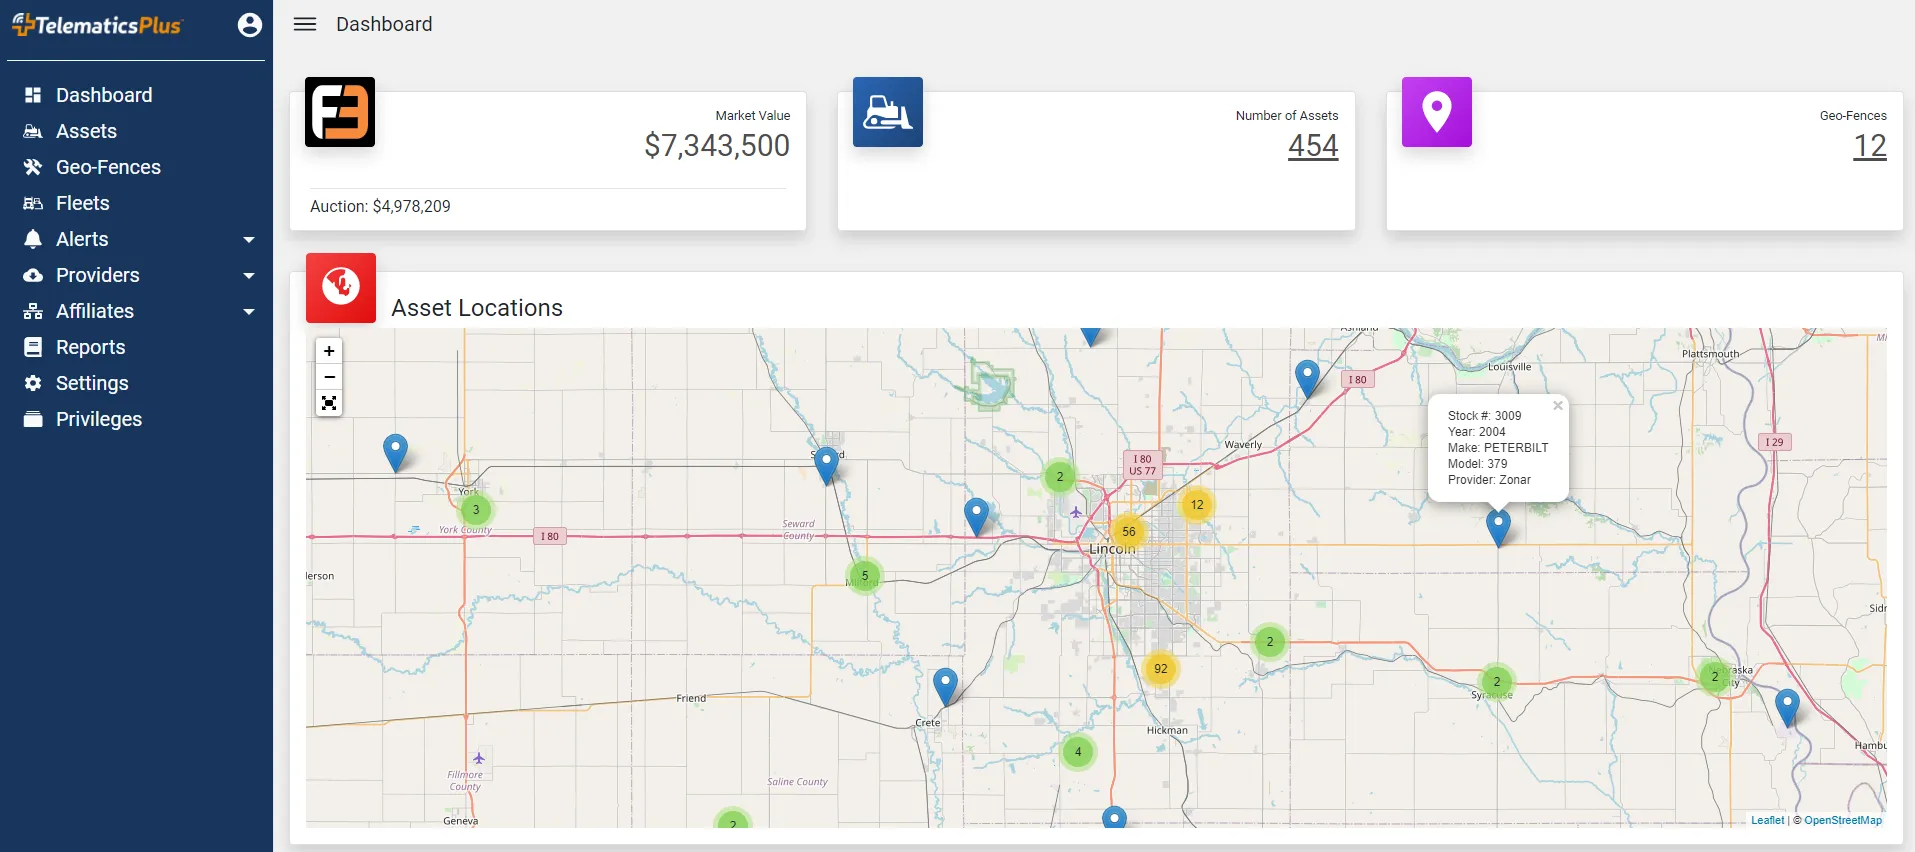Click the orange F3 Market Value logo
Image resolution: width=1915 pixels, height=852 pixels.
[340, 112]
